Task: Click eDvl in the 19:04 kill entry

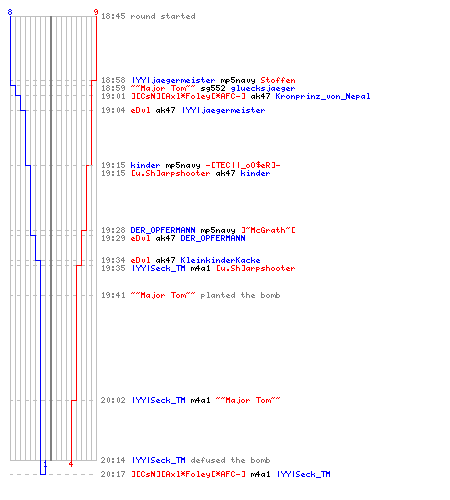Action: (140, 110)
